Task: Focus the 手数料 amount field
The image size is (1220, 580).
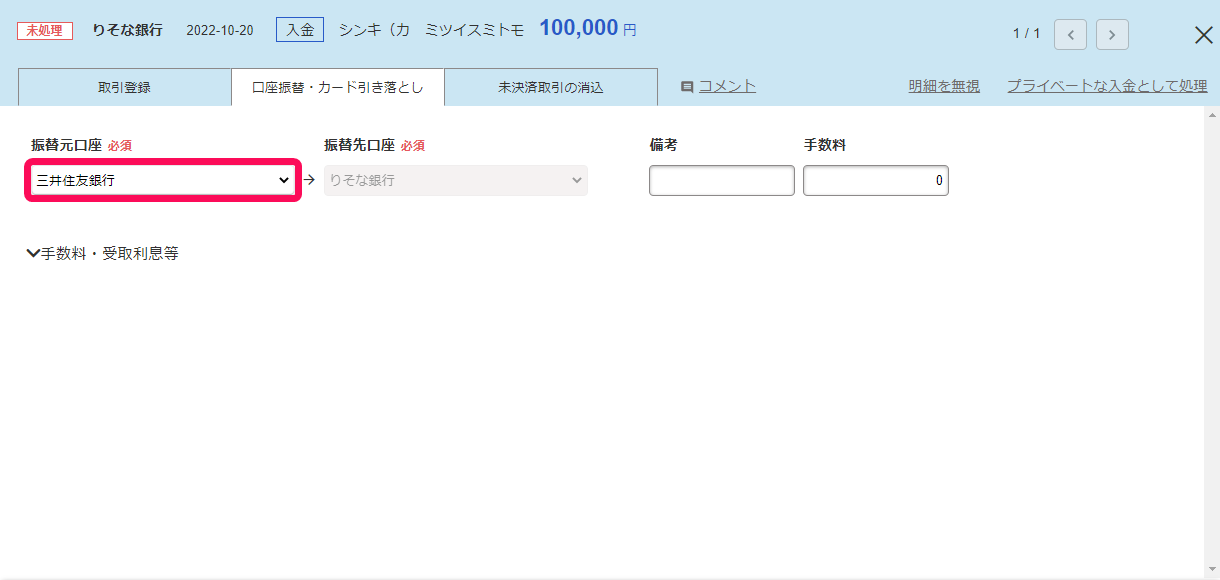Action: coord(876,180)
